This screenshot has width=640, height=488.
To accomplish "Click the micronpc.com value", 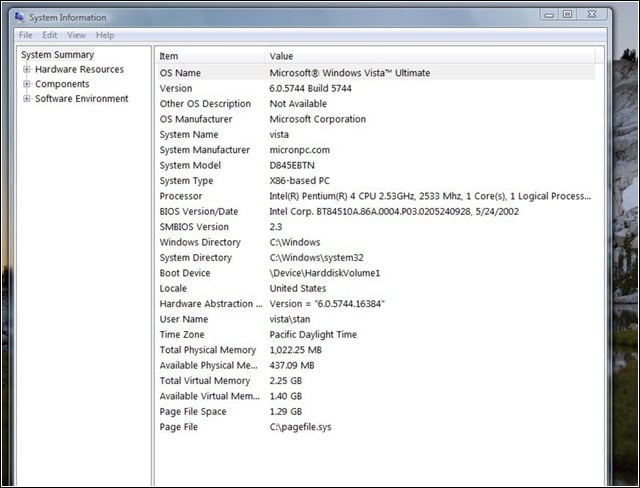I will point(300,150).
